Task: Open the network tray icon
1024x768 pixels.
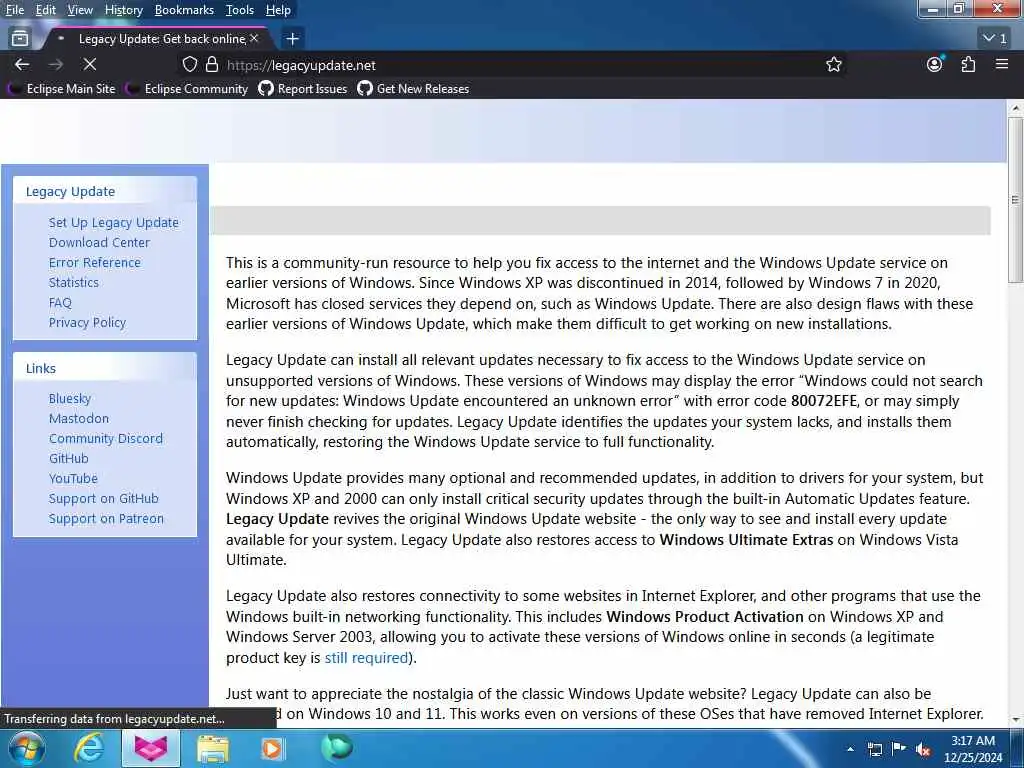Action: (x=874, y=749)
